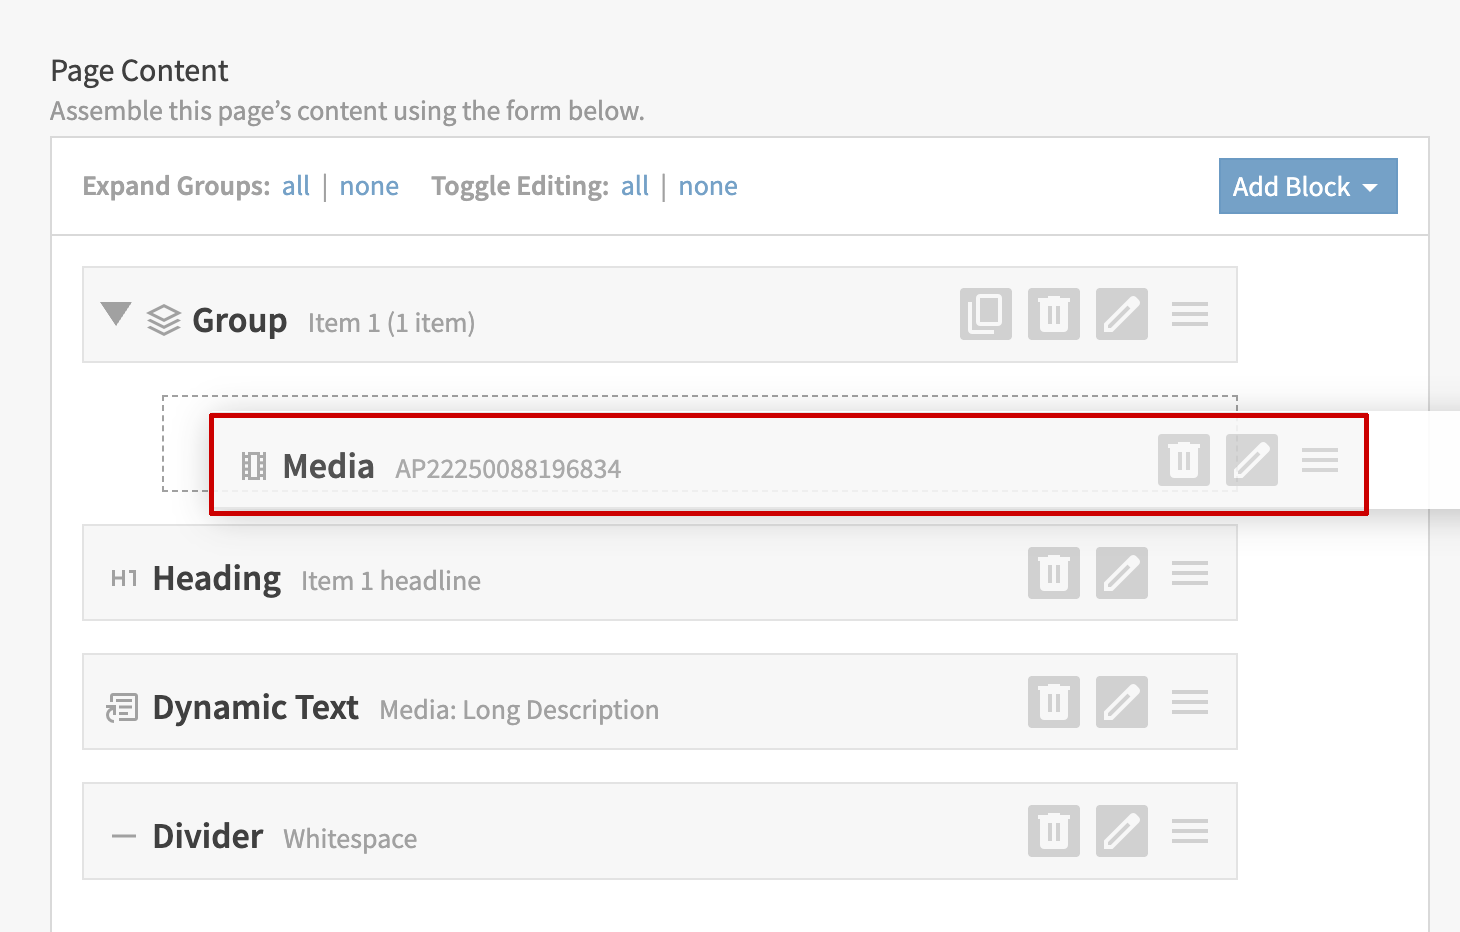Edit the Dynamic Text block
Screen dimensions: 1460x932
pyautogui.click(x=1121, y=702)
